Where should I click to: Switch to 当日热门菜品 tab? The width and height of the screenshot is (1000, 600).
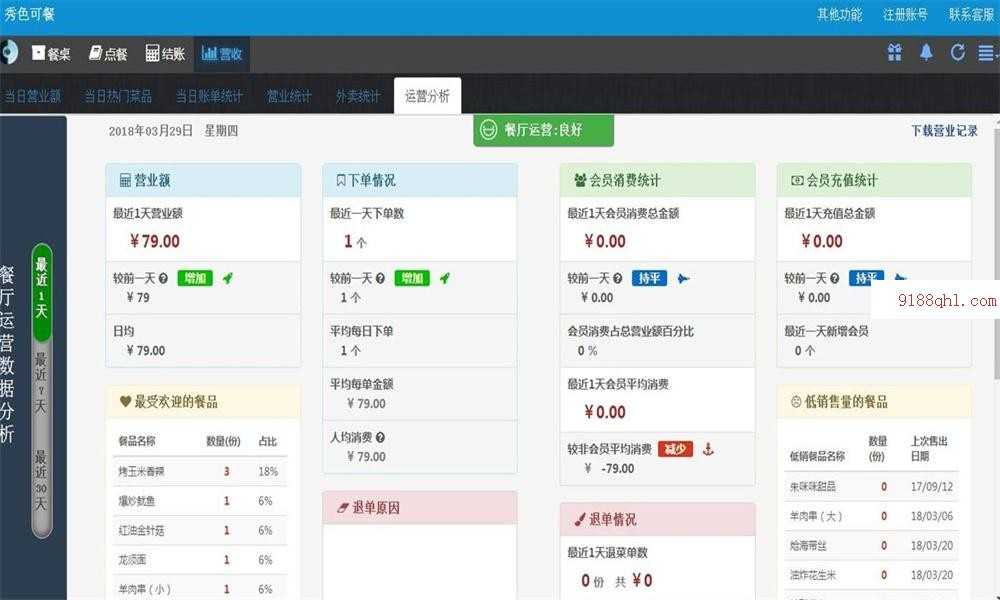[x=119, y=96]
